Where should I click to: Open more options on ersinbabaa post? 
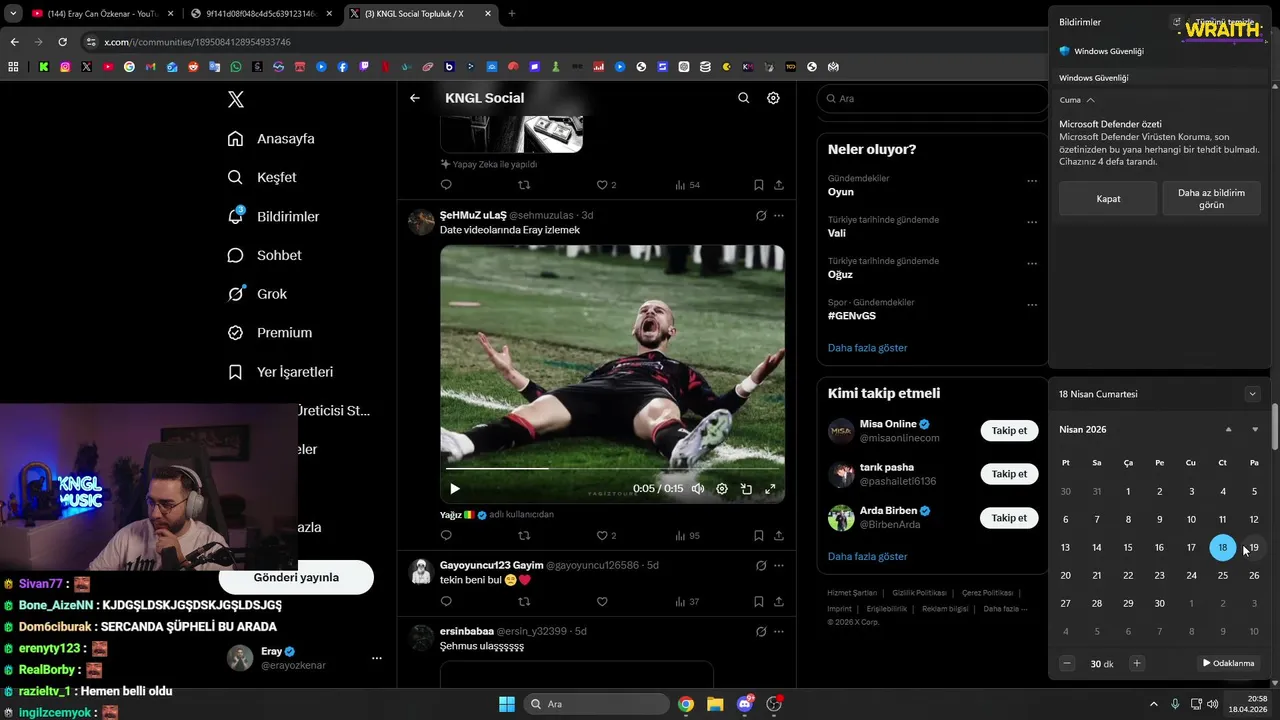pos(779,631)
